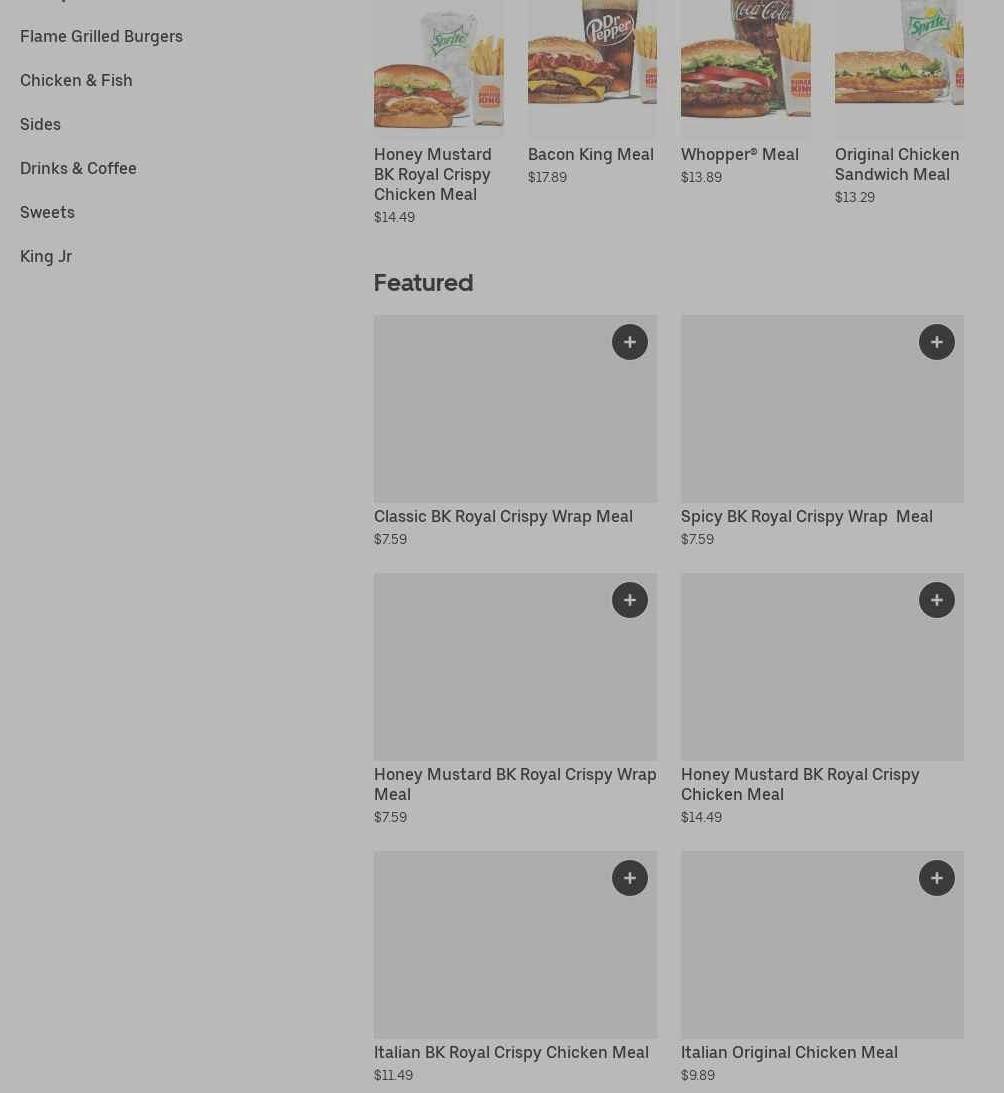Screen dimensions: 1004x1093
Task: Open Classic BK Royal Crispy Wrap Meal title
Action: click(x=503, y=517)
